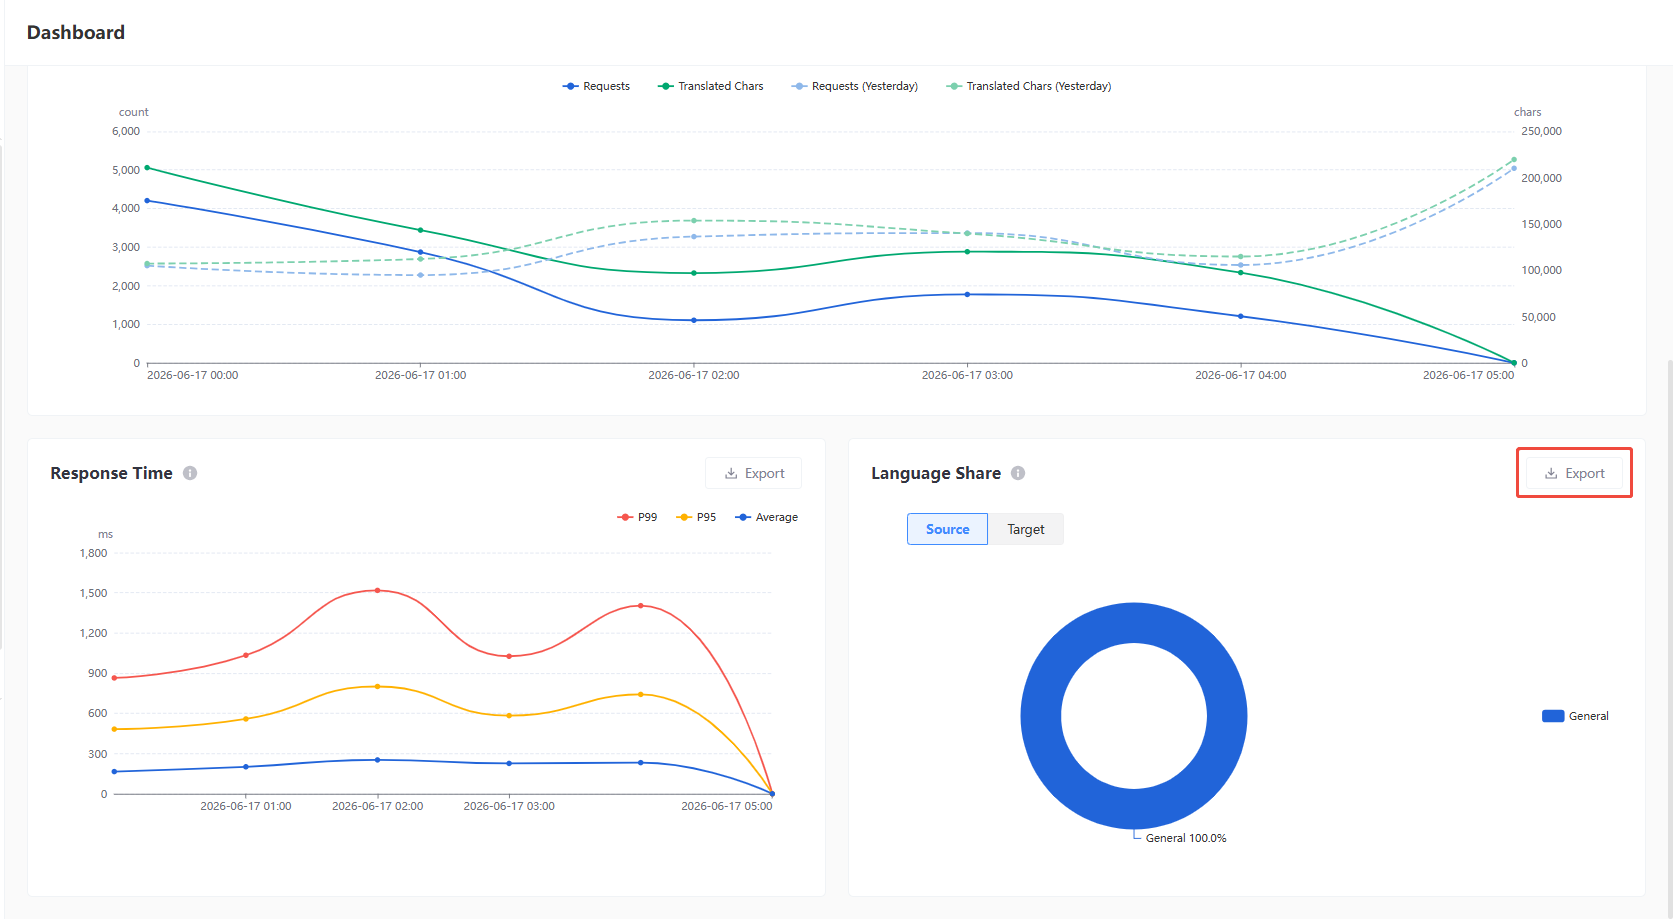This screenshot has height=919, width=1673.
Task: Toggle the Requests legend series
Action: click(596, 86)
